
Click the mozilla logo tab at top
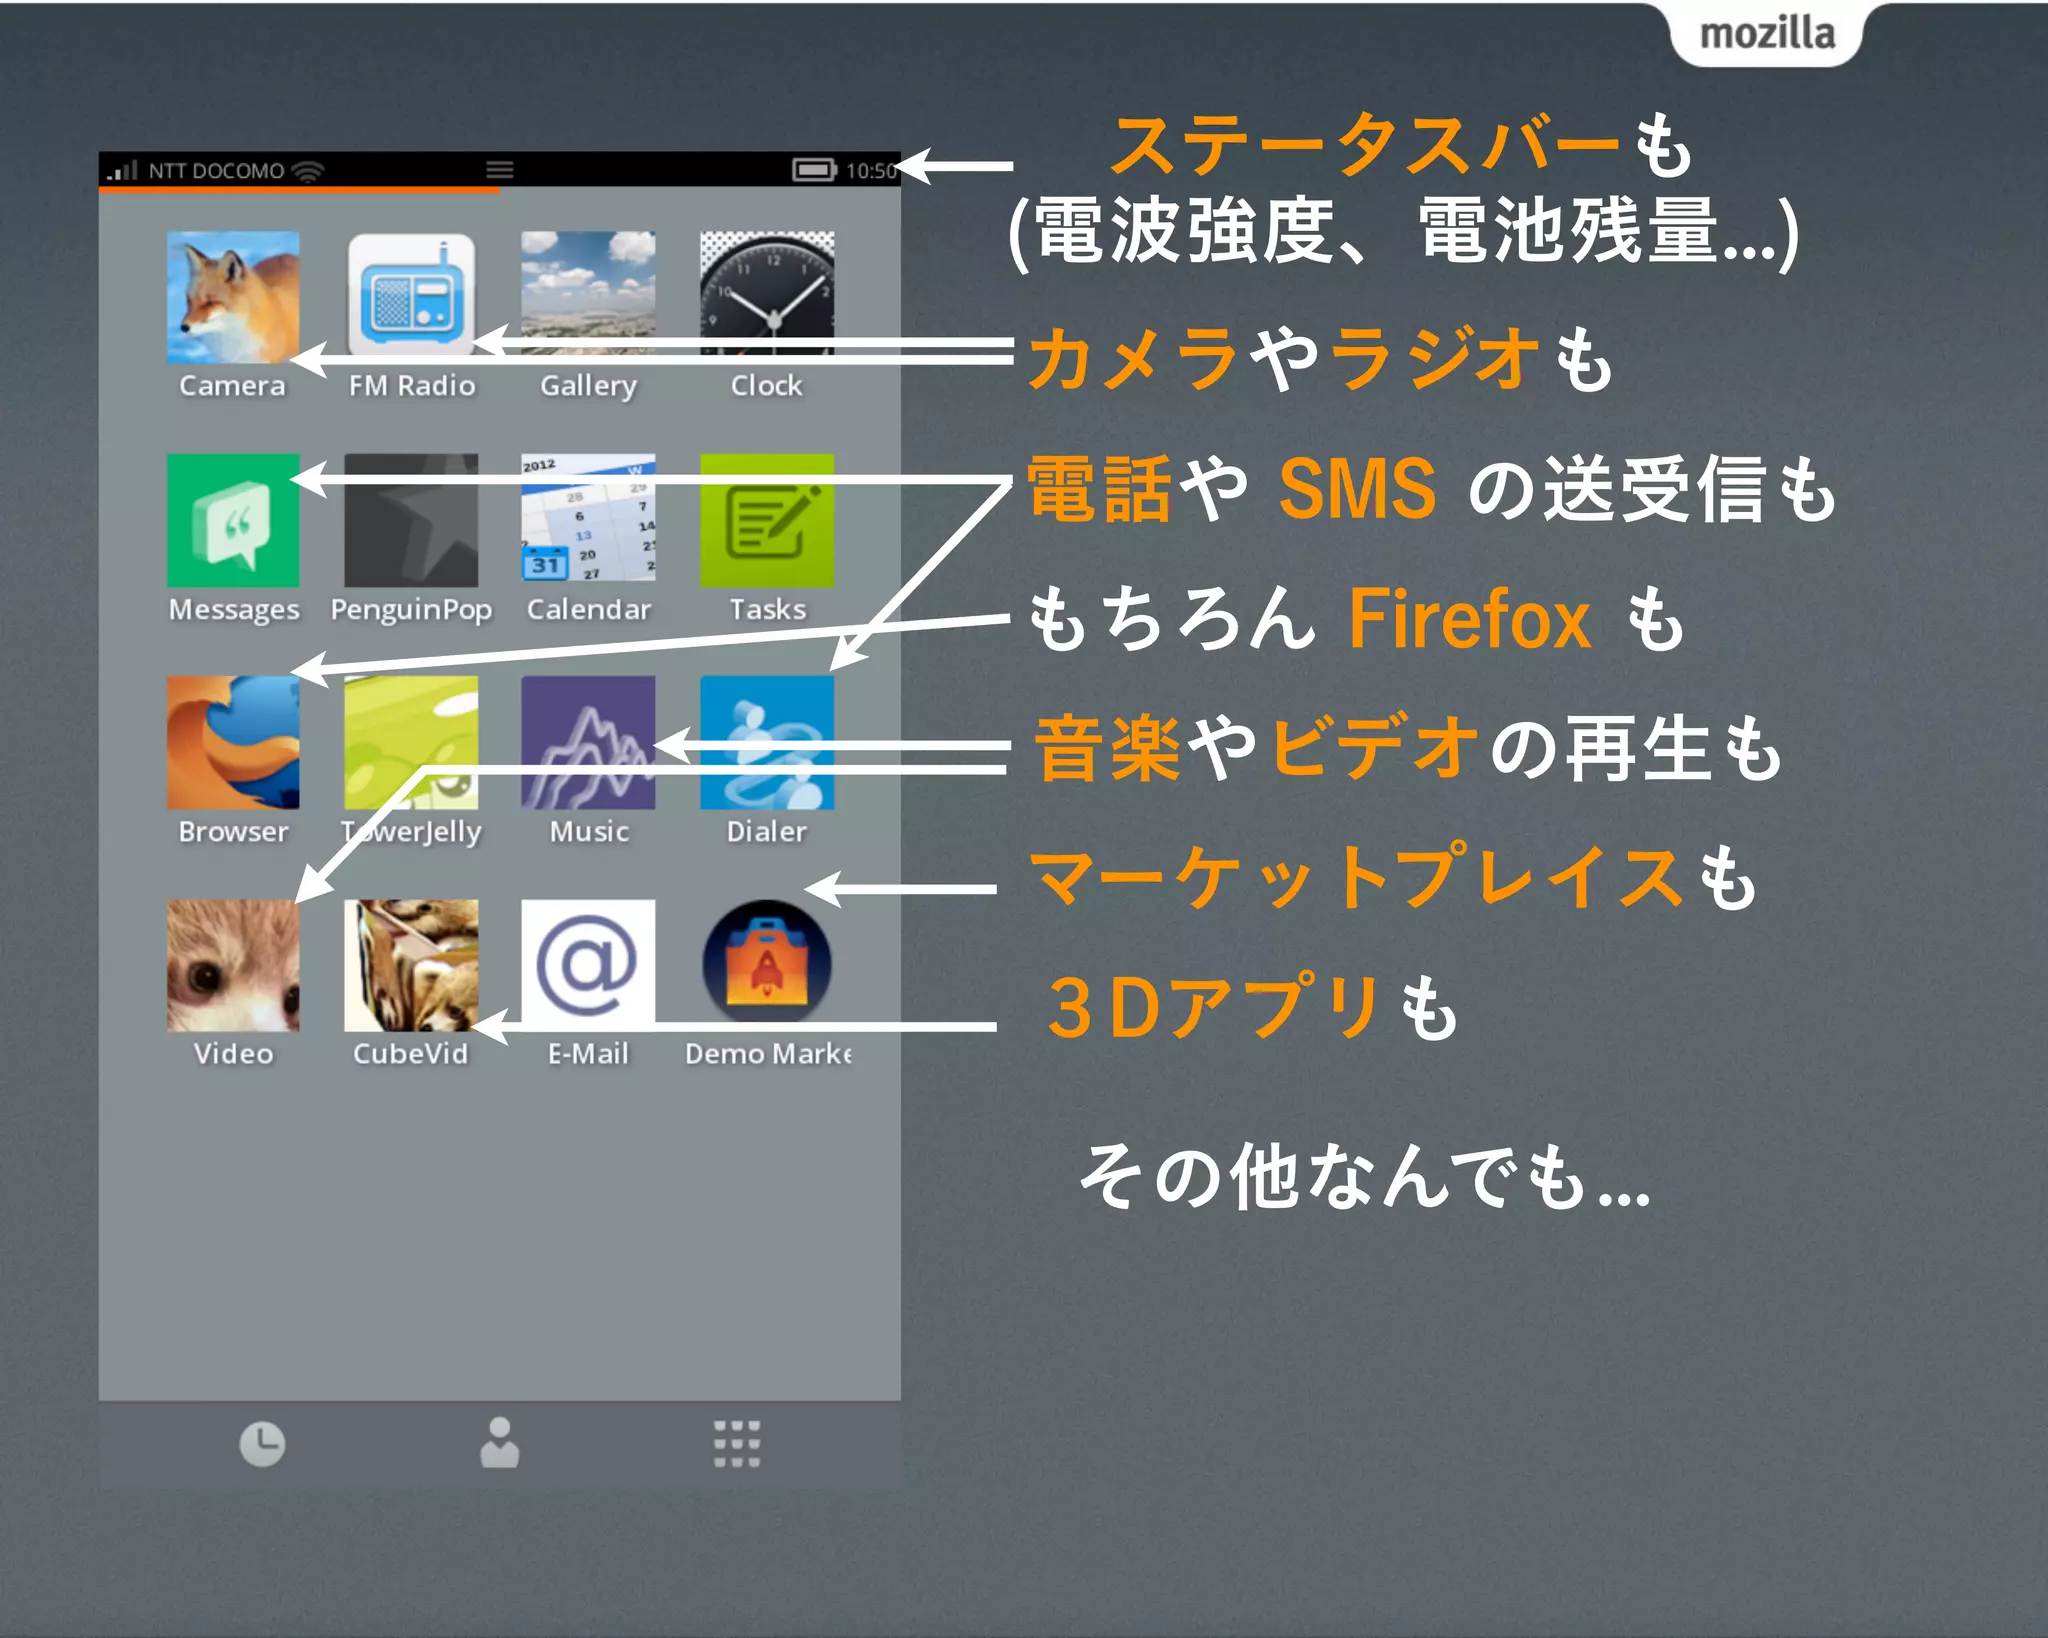(1767, 34)
